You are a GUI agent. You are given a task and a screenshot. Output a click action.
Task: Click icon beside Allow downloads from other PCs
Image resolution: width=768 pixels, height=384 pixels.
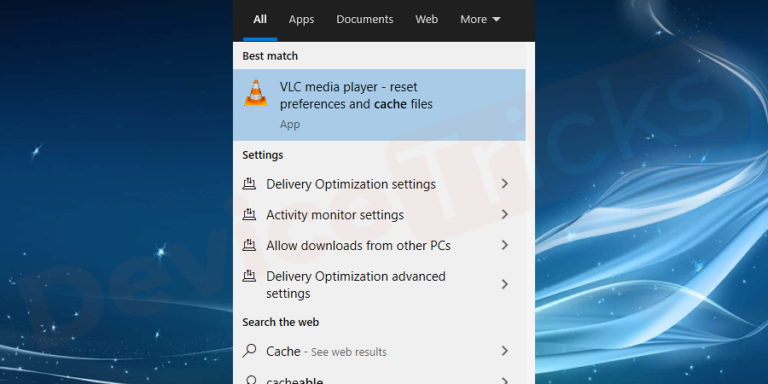(x=249, y=245)
